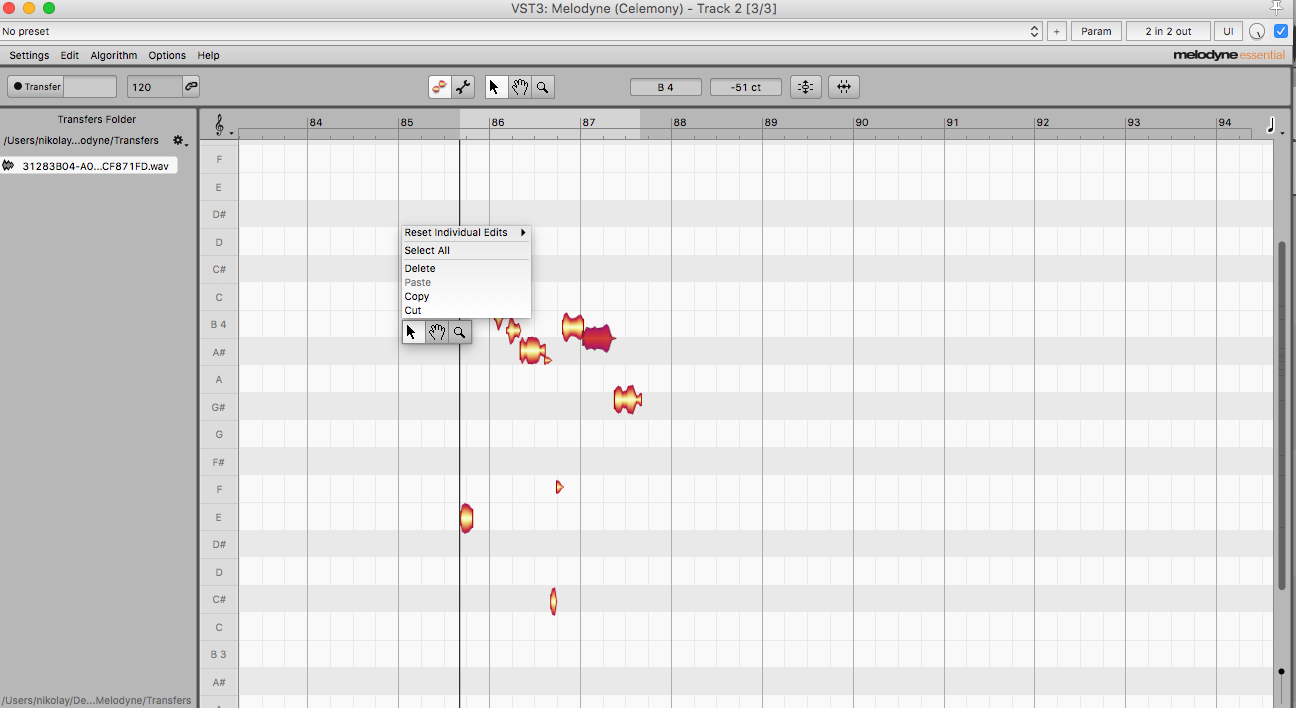This screenshot has height=708, width=1296.
Task: Open the No preset selector arrows
Action: 1035,32
